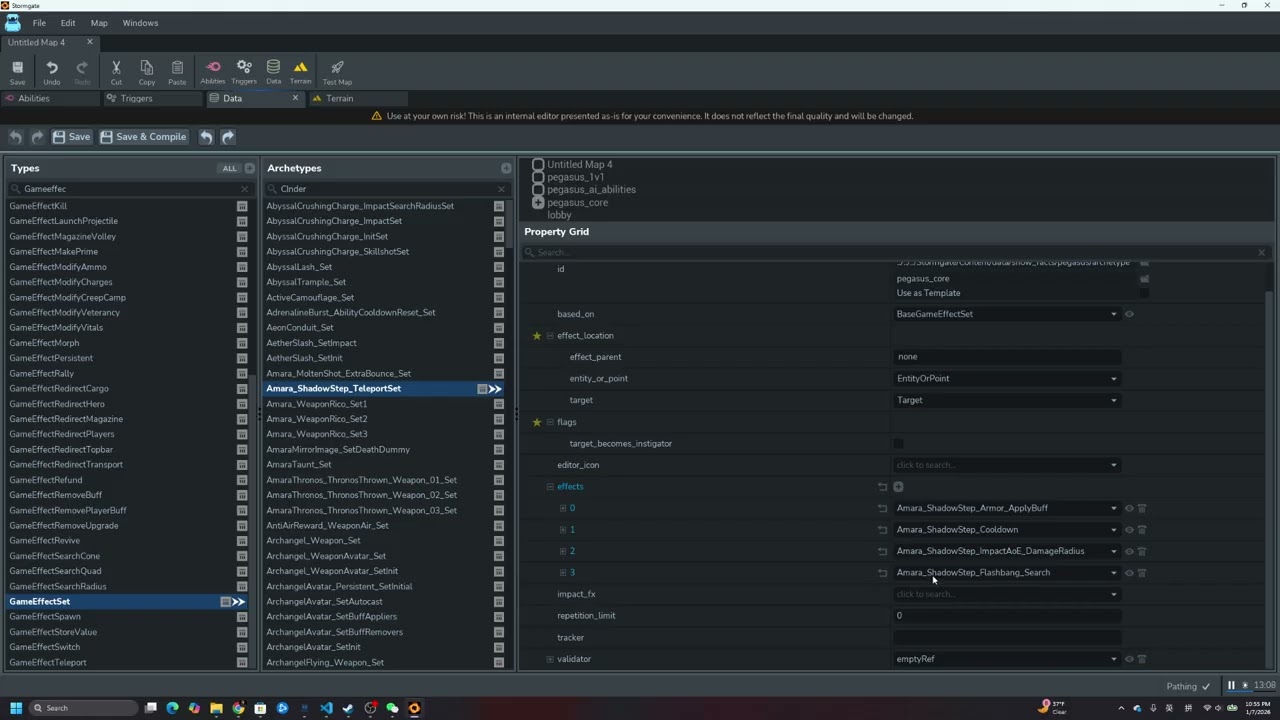Click the repetition_limit value field

(1006, 616)
